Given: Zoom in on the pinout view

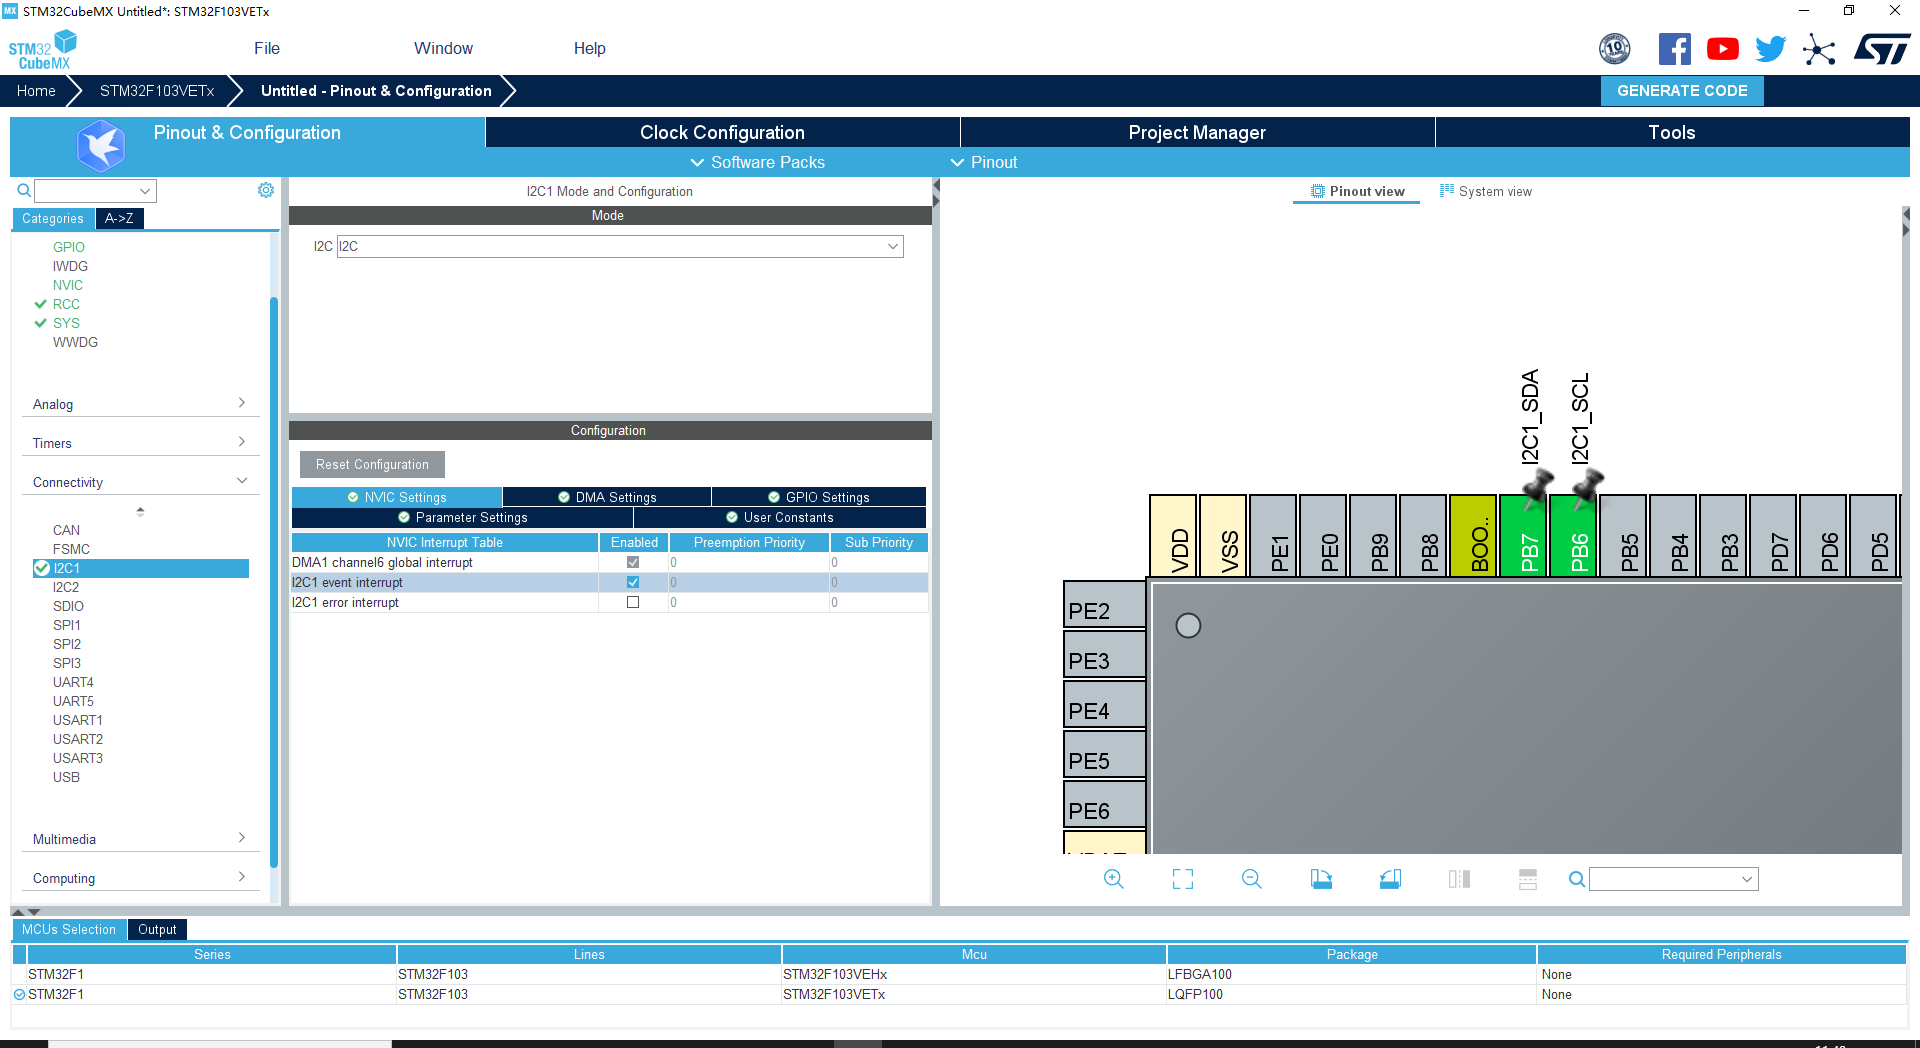Looking at the screenshot, I should tap(1113, 879).
